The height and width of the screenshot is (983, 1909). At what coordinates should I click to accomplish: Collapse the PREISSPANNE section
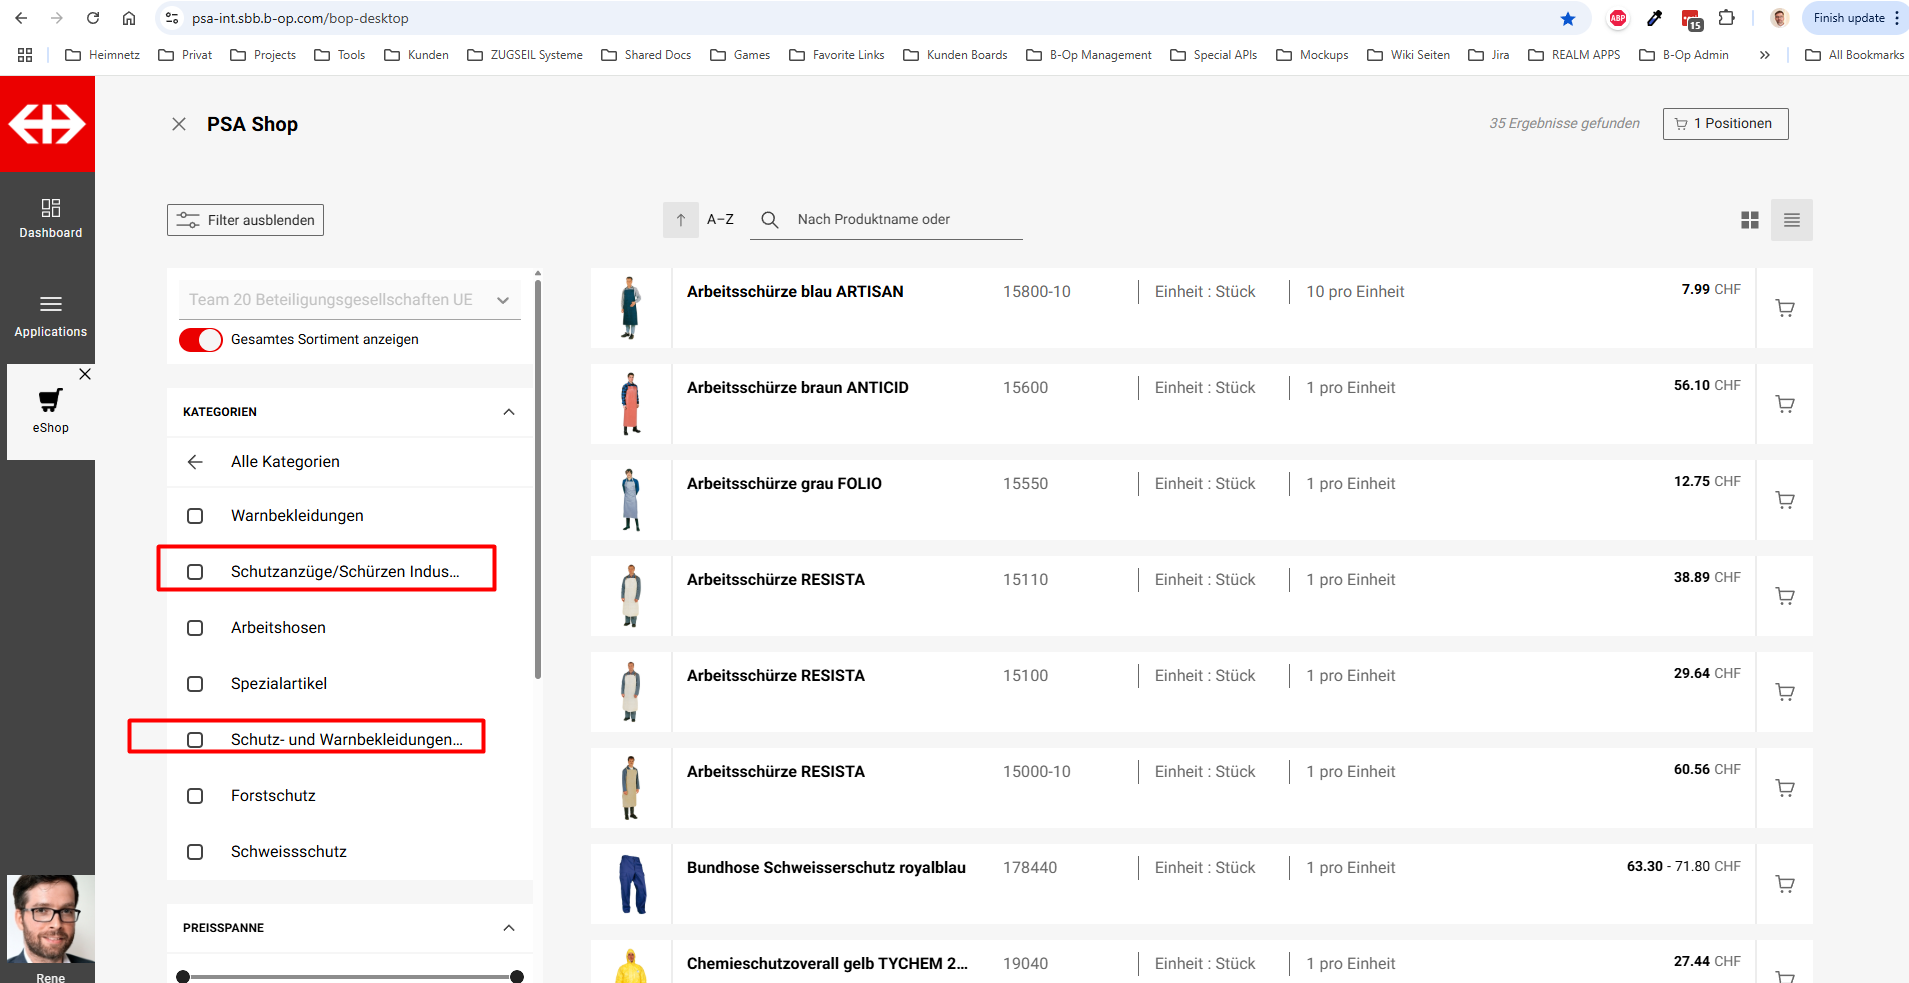tap(509, 928)
